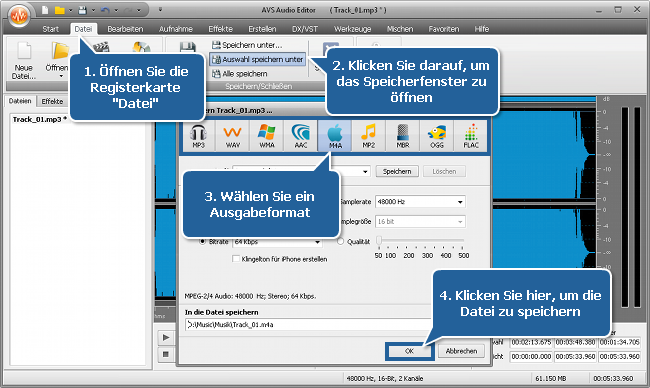650x388 pixels.
Task: Select the M4A format icon
Action: [335, 136]
